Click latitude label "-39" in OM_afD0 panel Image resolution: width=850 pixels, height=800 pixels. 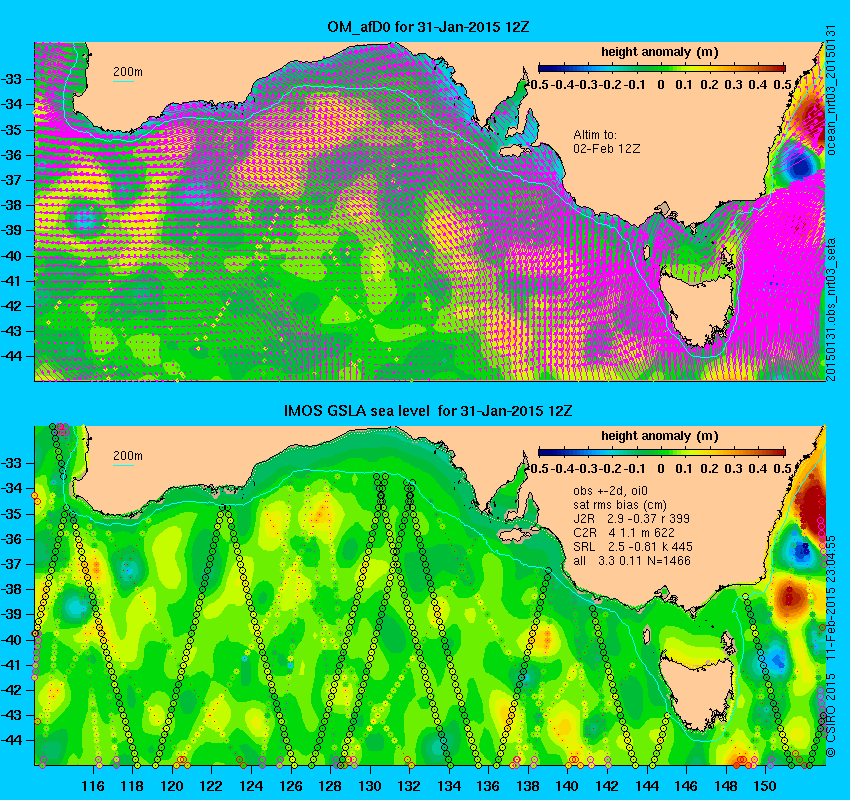point(11,230)
